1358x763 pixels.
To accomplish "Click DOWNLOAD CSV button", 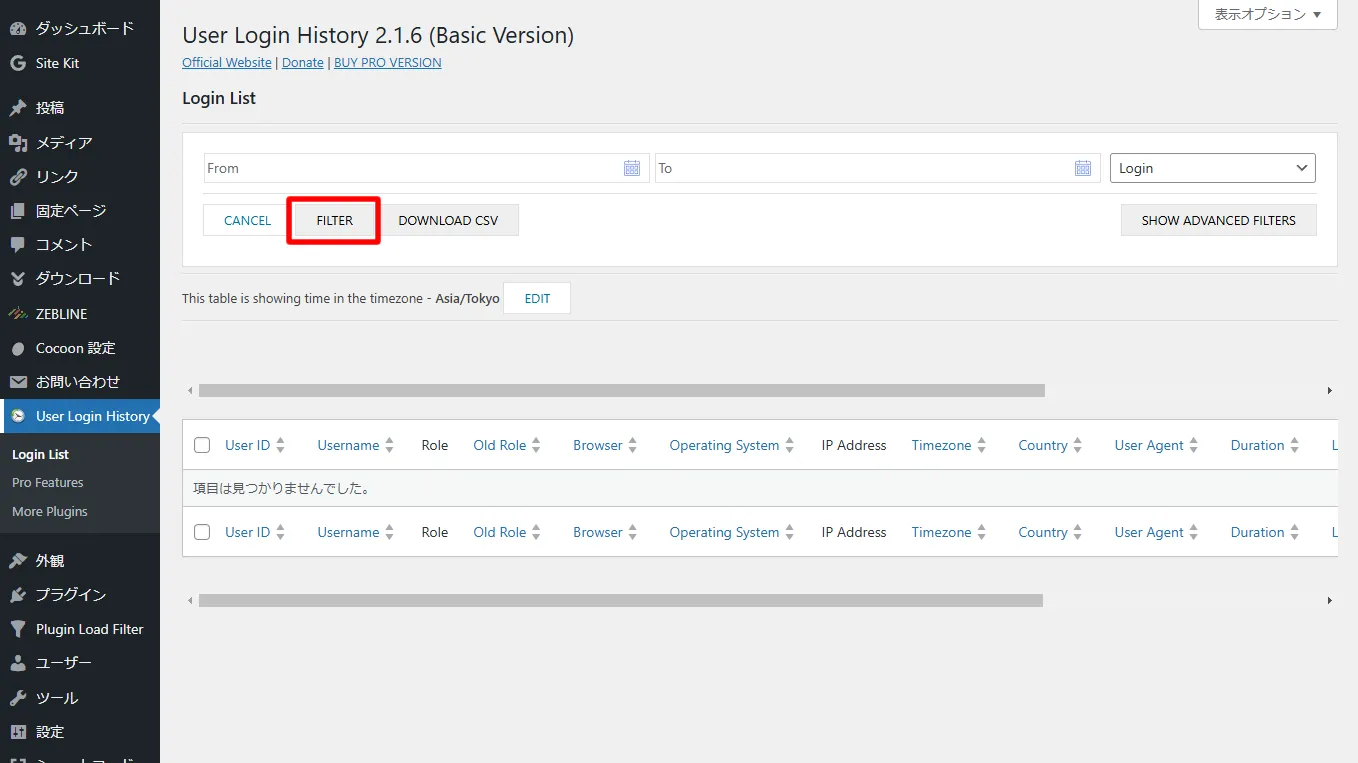I will pos(448,220).
